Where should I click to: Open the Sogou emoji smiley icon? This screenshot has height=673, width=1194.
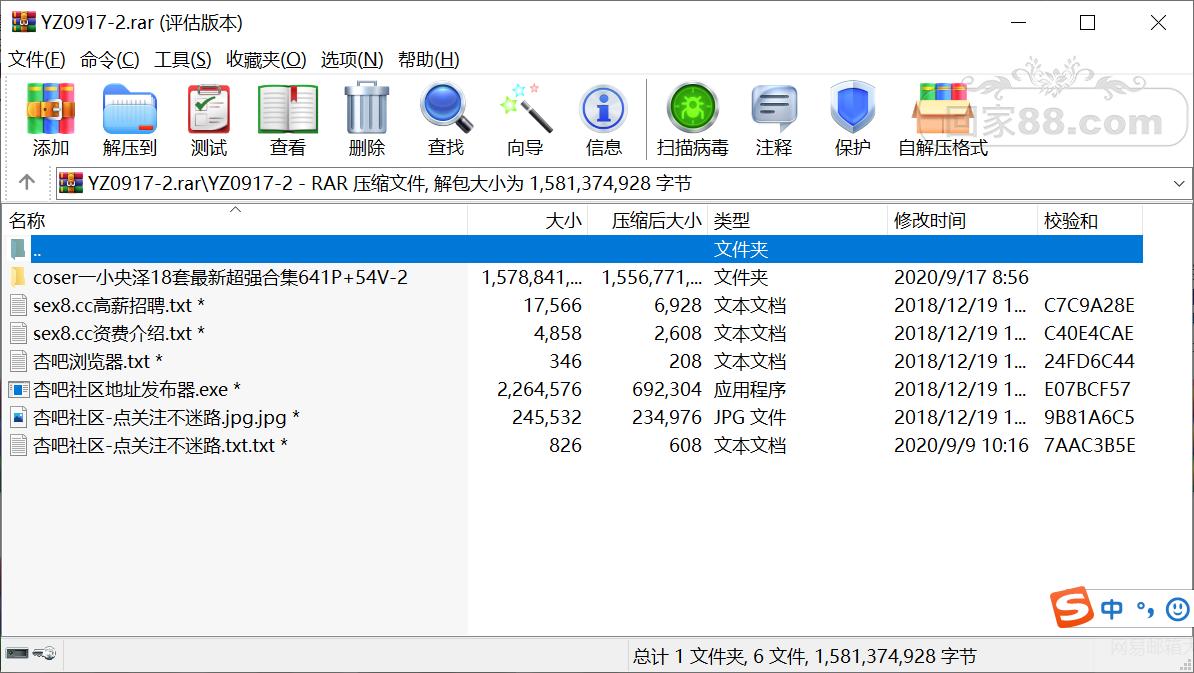coord(1177,608)
